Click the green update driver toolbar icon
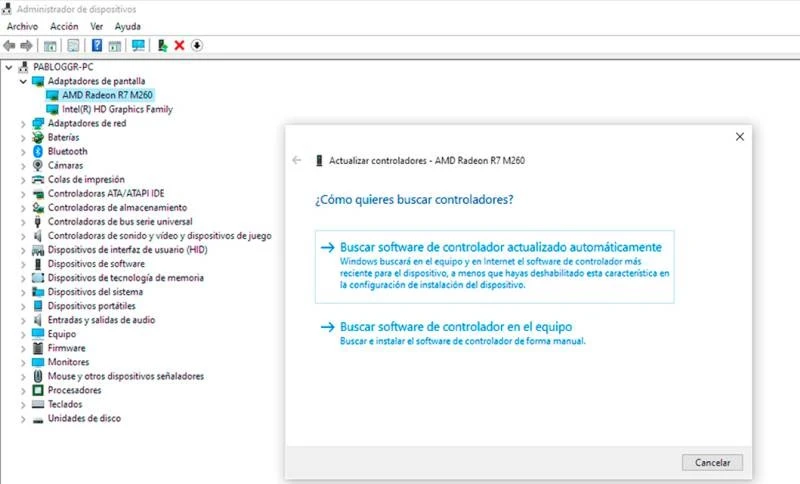 [162, 45]
